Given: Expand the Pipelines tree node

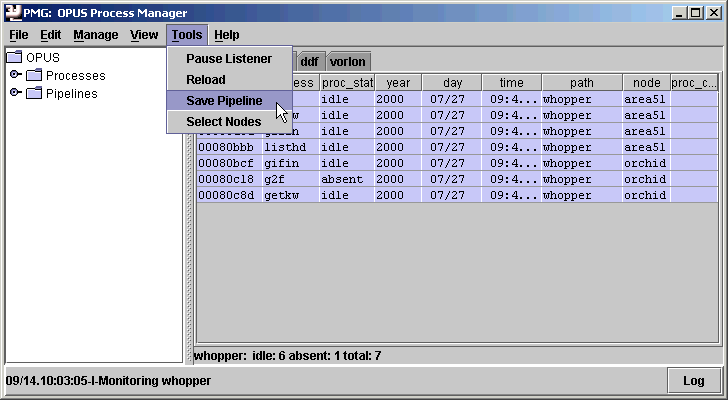Looking at the screenshot, I should coord(15,94).
